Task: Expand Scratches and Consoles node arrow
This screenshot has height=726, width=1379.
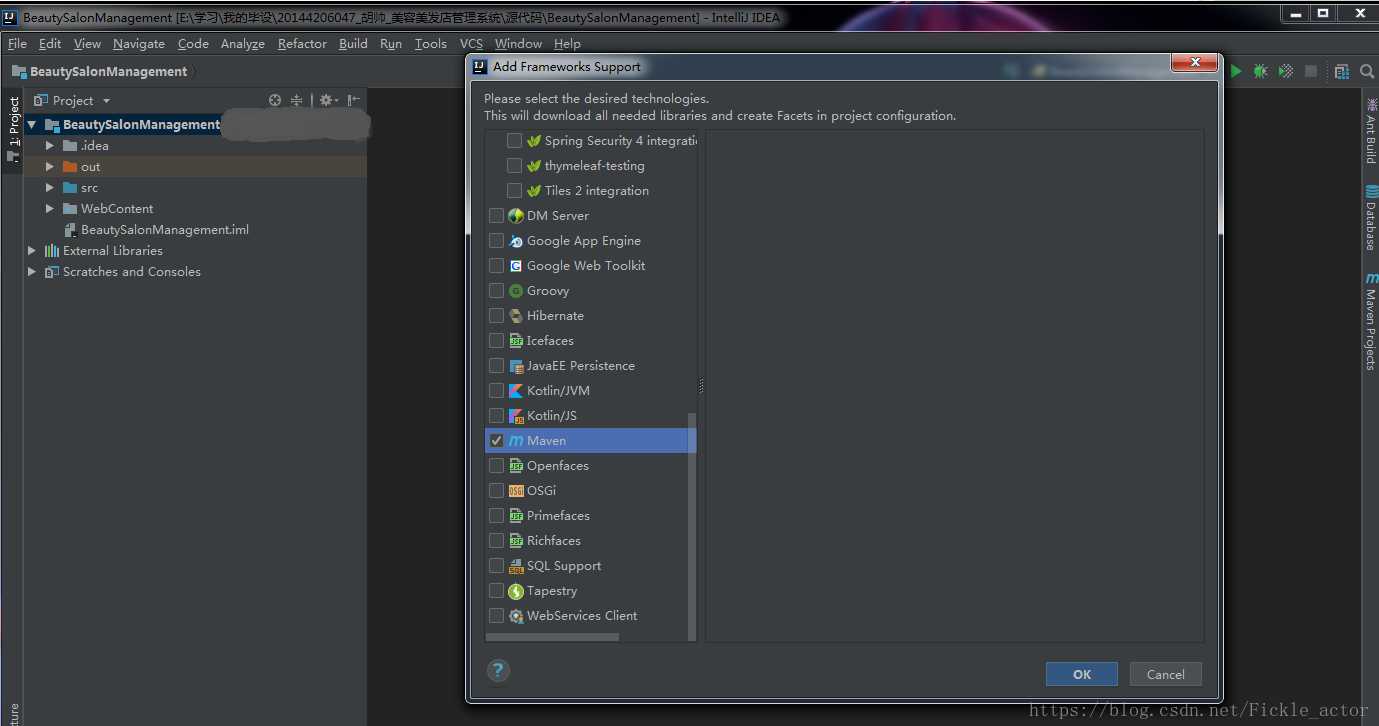Action: pos(32,271)
